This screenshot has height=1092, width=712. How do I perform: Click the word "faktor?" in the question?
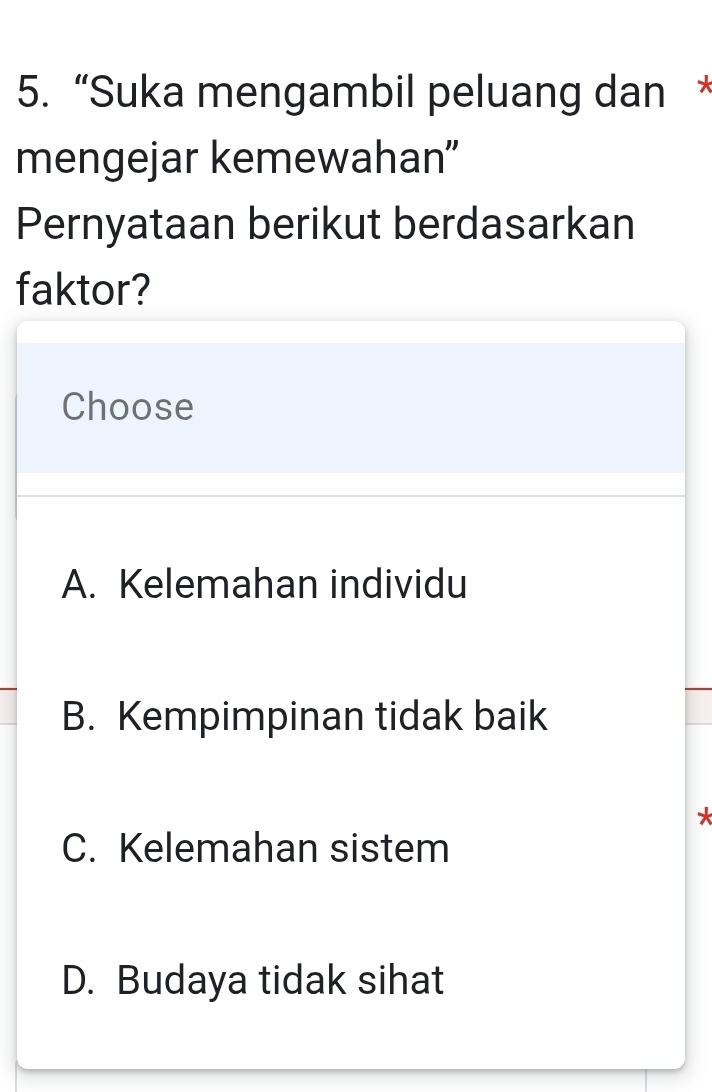[85, 291]
